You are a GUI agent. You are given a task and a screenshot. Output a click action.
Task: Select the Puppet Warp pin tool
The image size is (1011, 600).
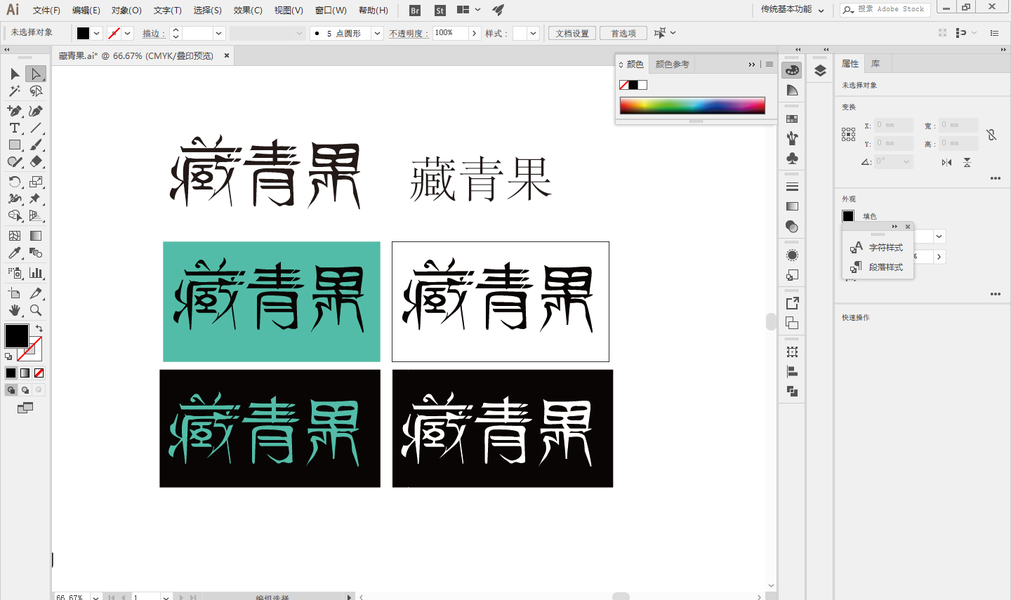tap(35, 198)
